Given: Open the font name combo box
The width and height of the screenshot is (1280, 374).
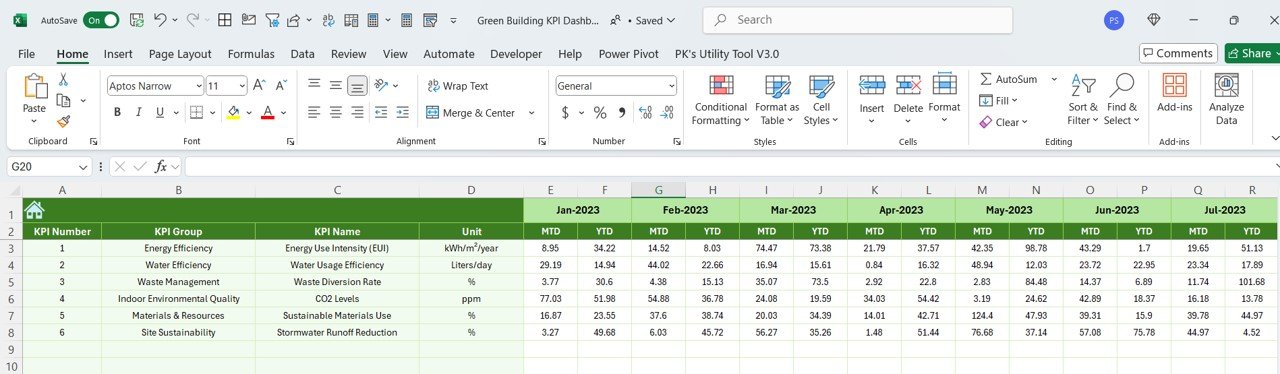Looking at the screenshot, I should point(154,86).
